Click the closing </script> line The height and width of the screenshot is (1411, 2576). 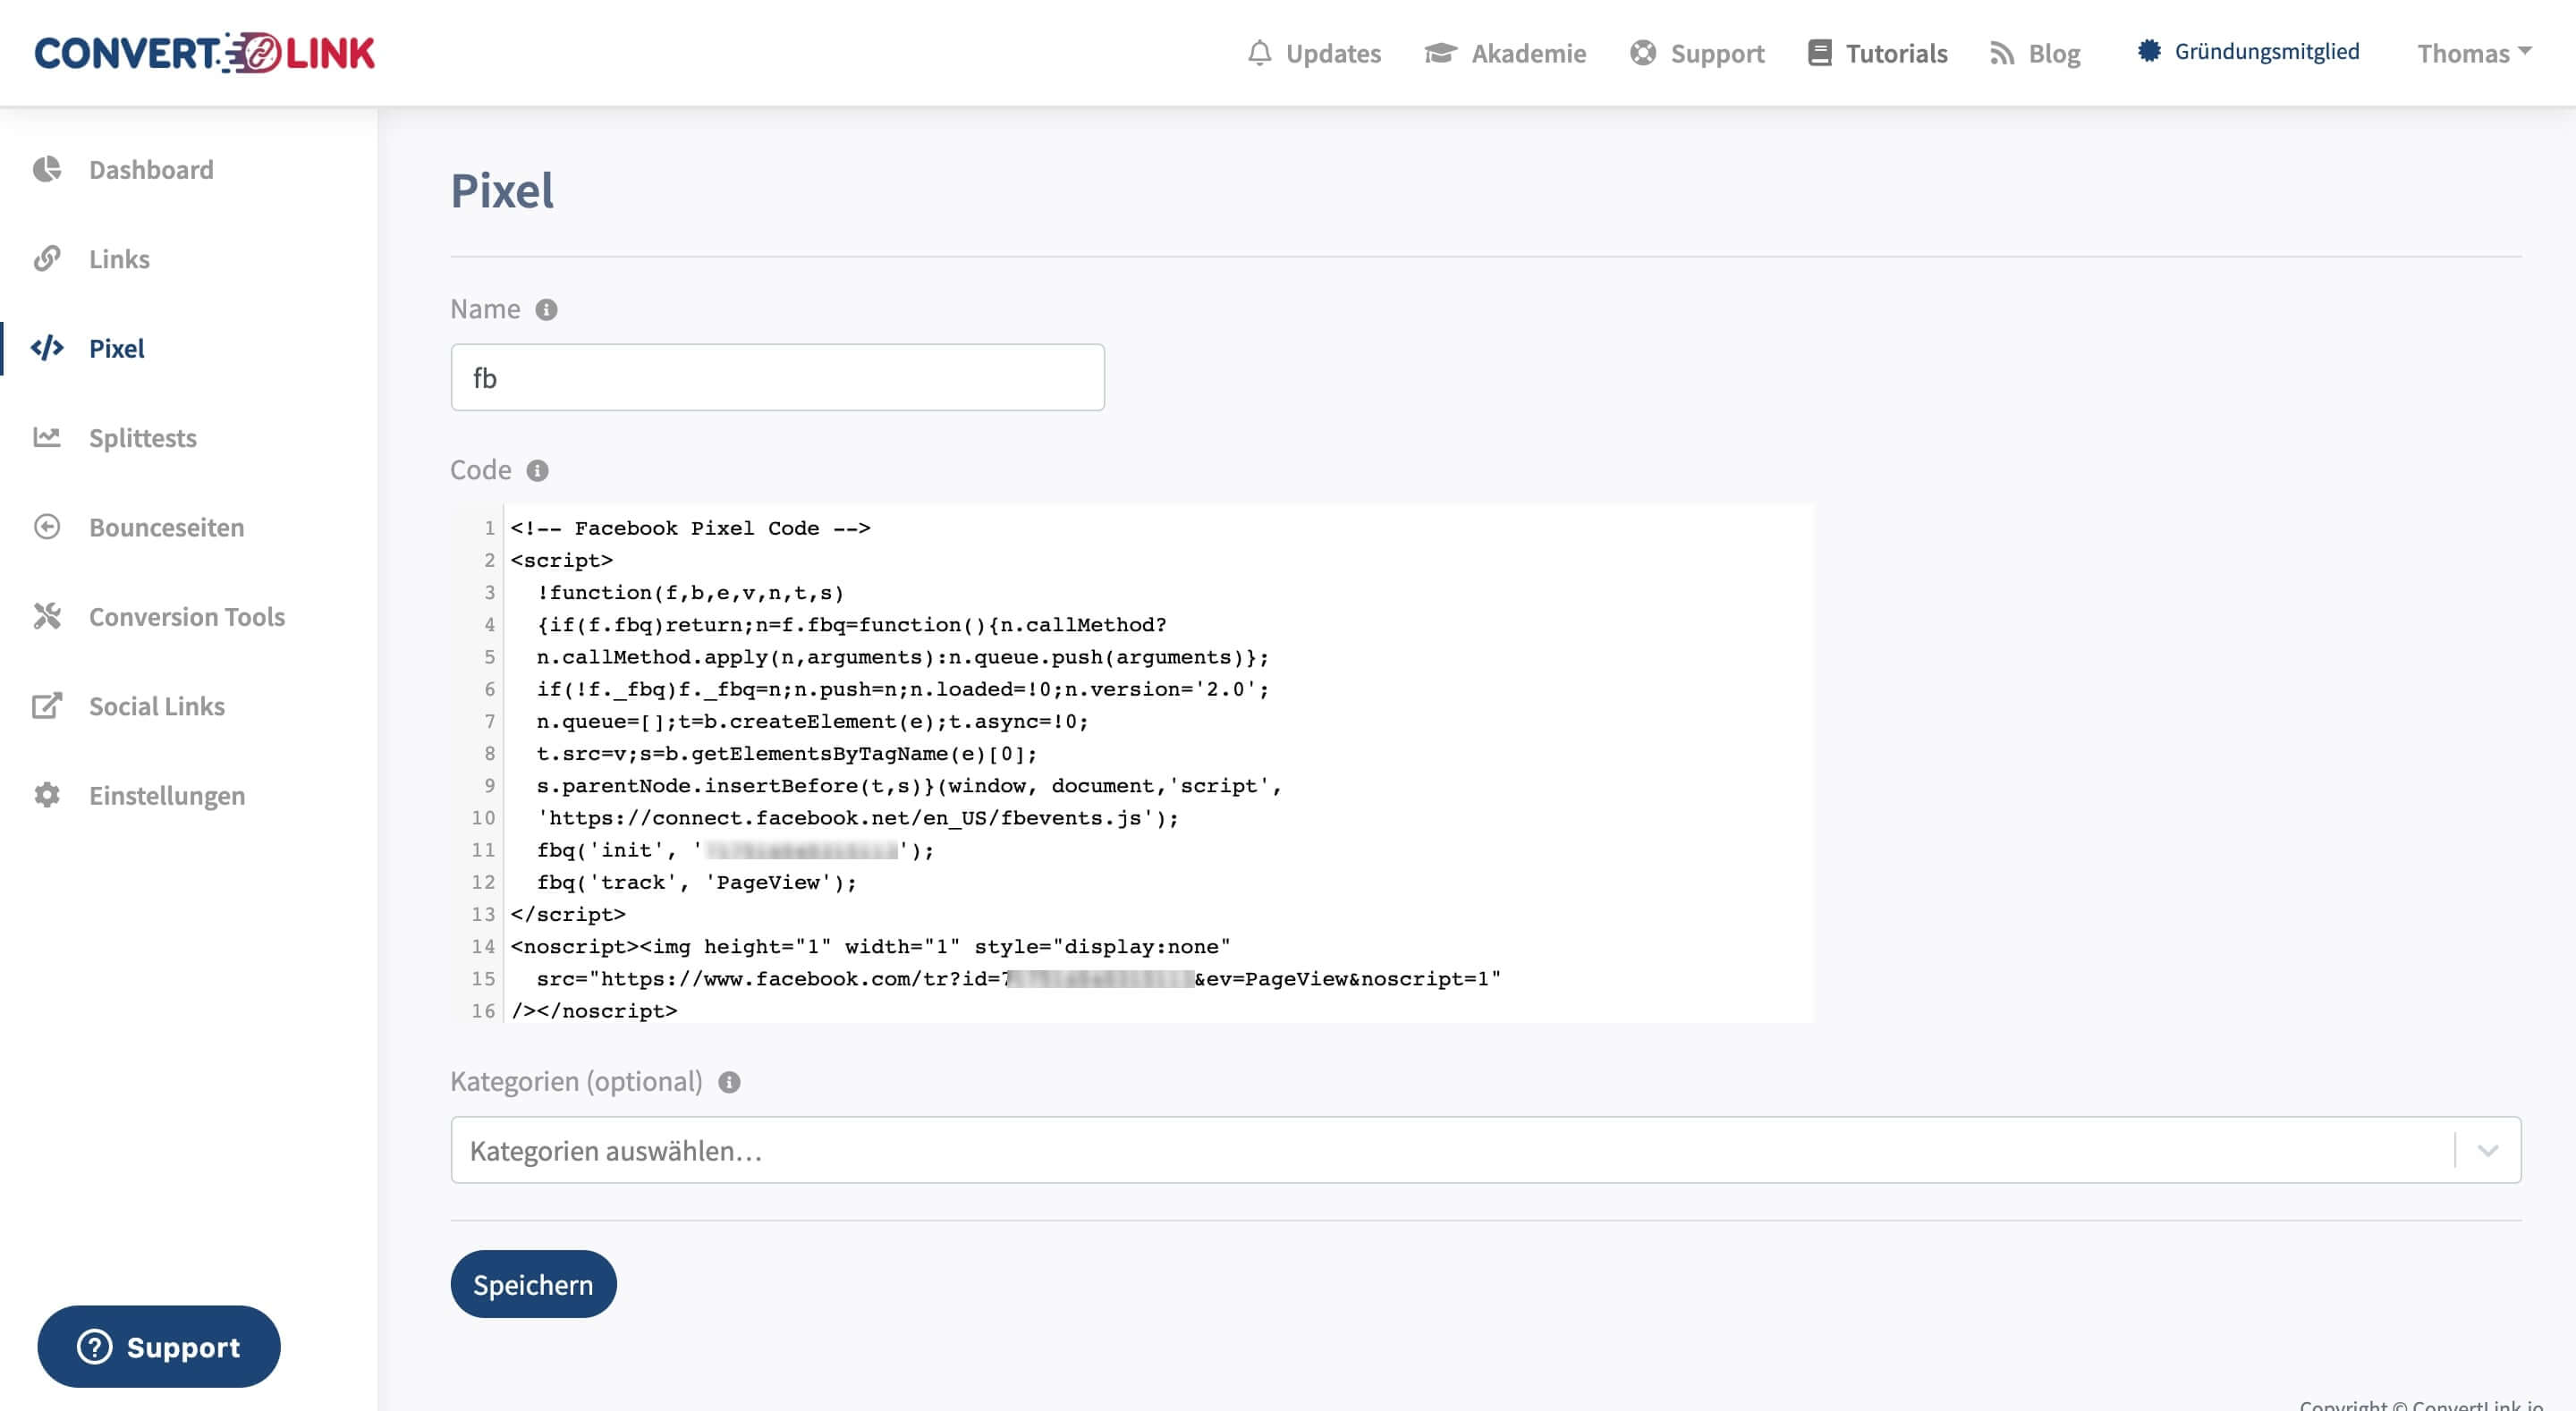click(x=567, y=914)
